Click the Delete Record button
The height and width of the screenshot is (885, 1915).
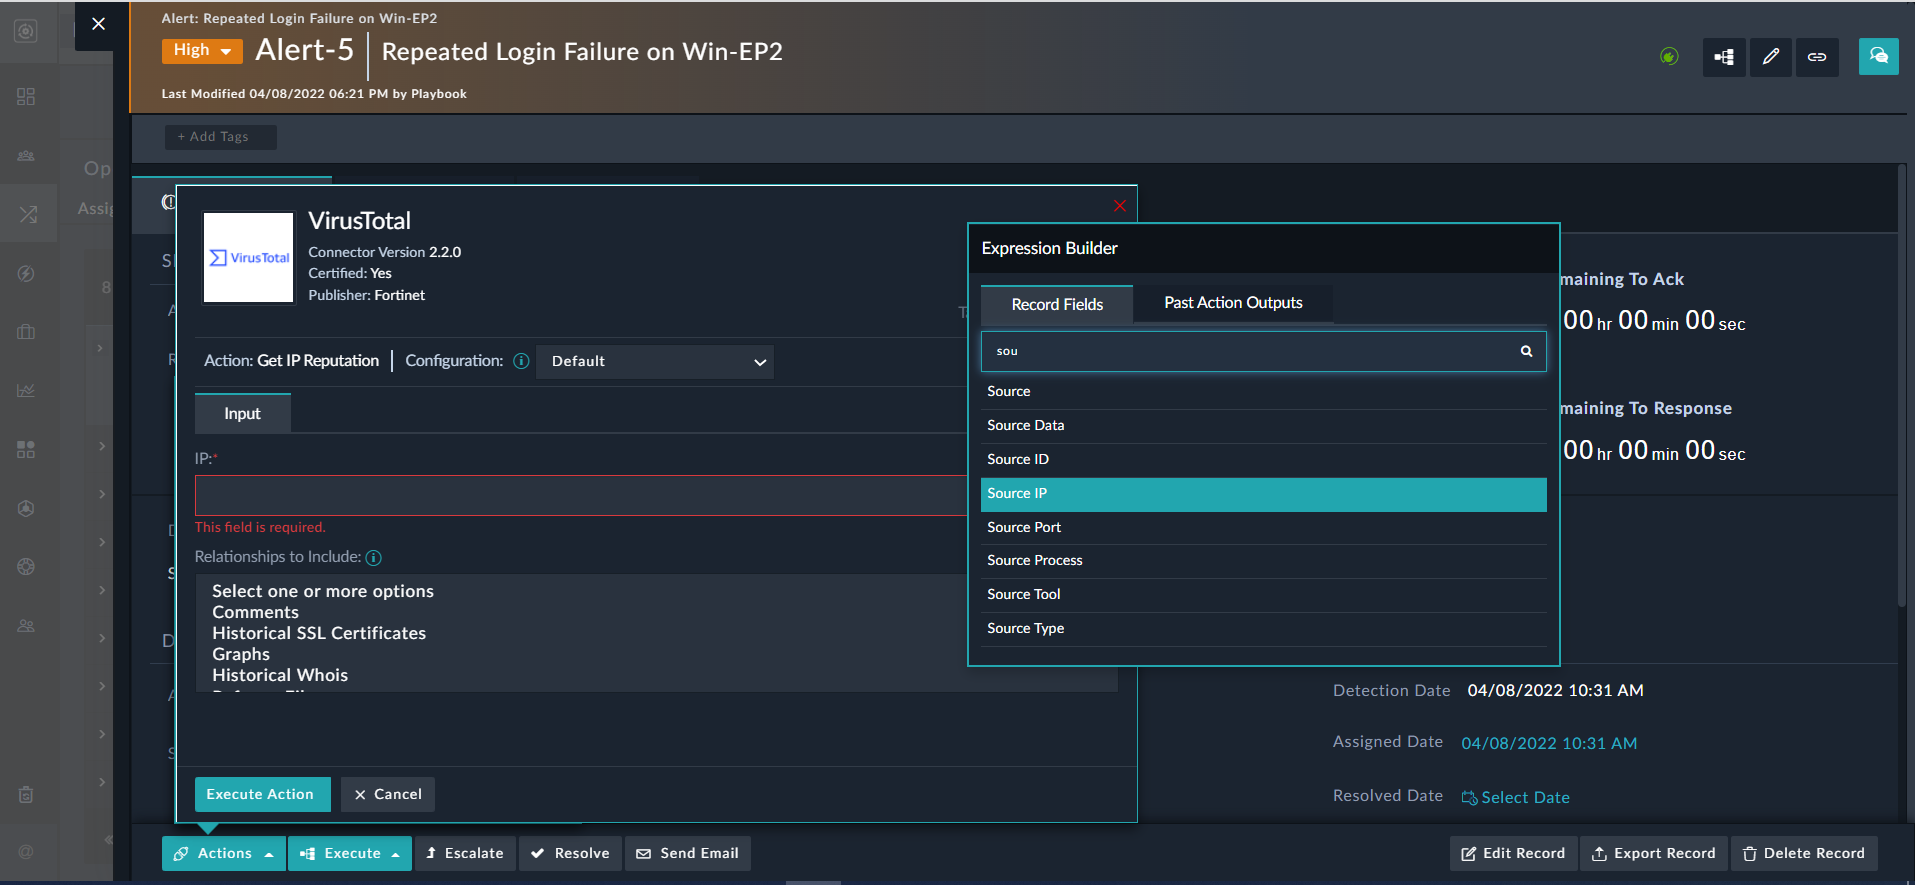pyautogui.click(x=1804, y=854)
